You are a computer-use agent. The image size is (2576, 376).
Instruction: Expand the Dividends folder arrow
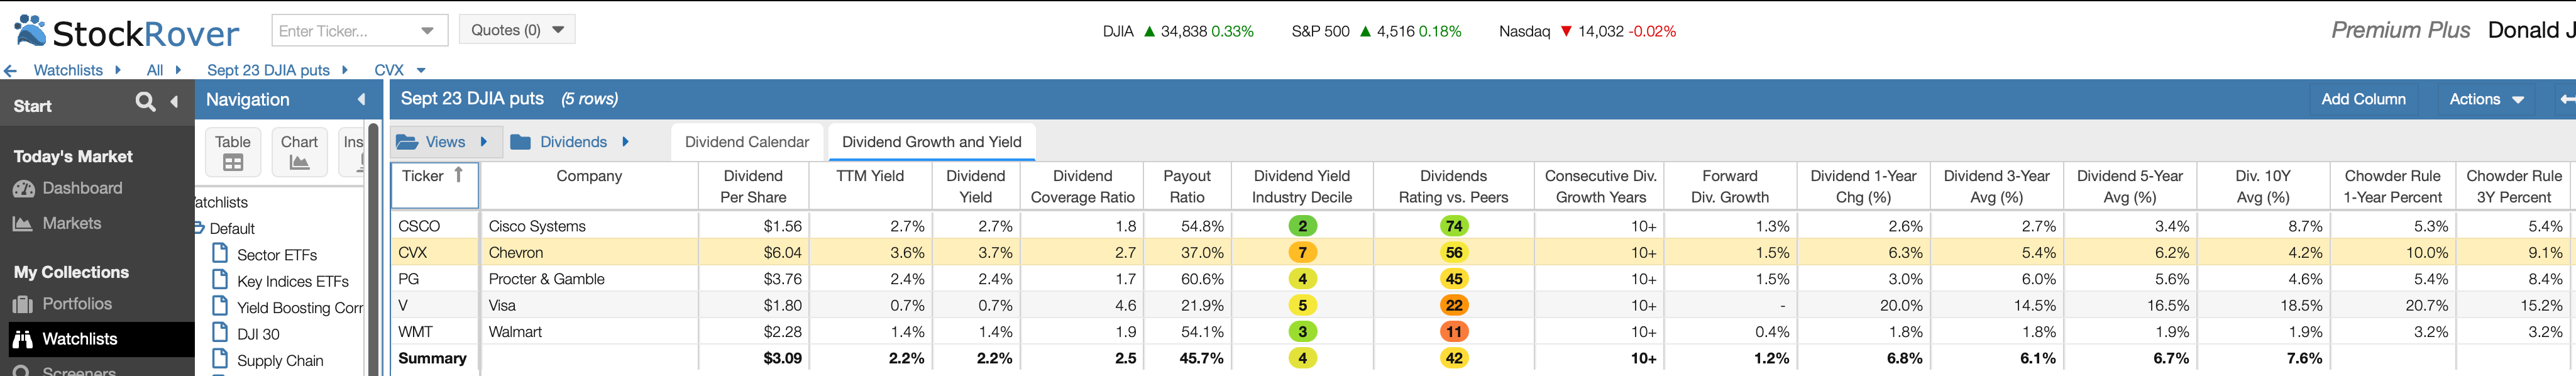(x=625, y=142)
